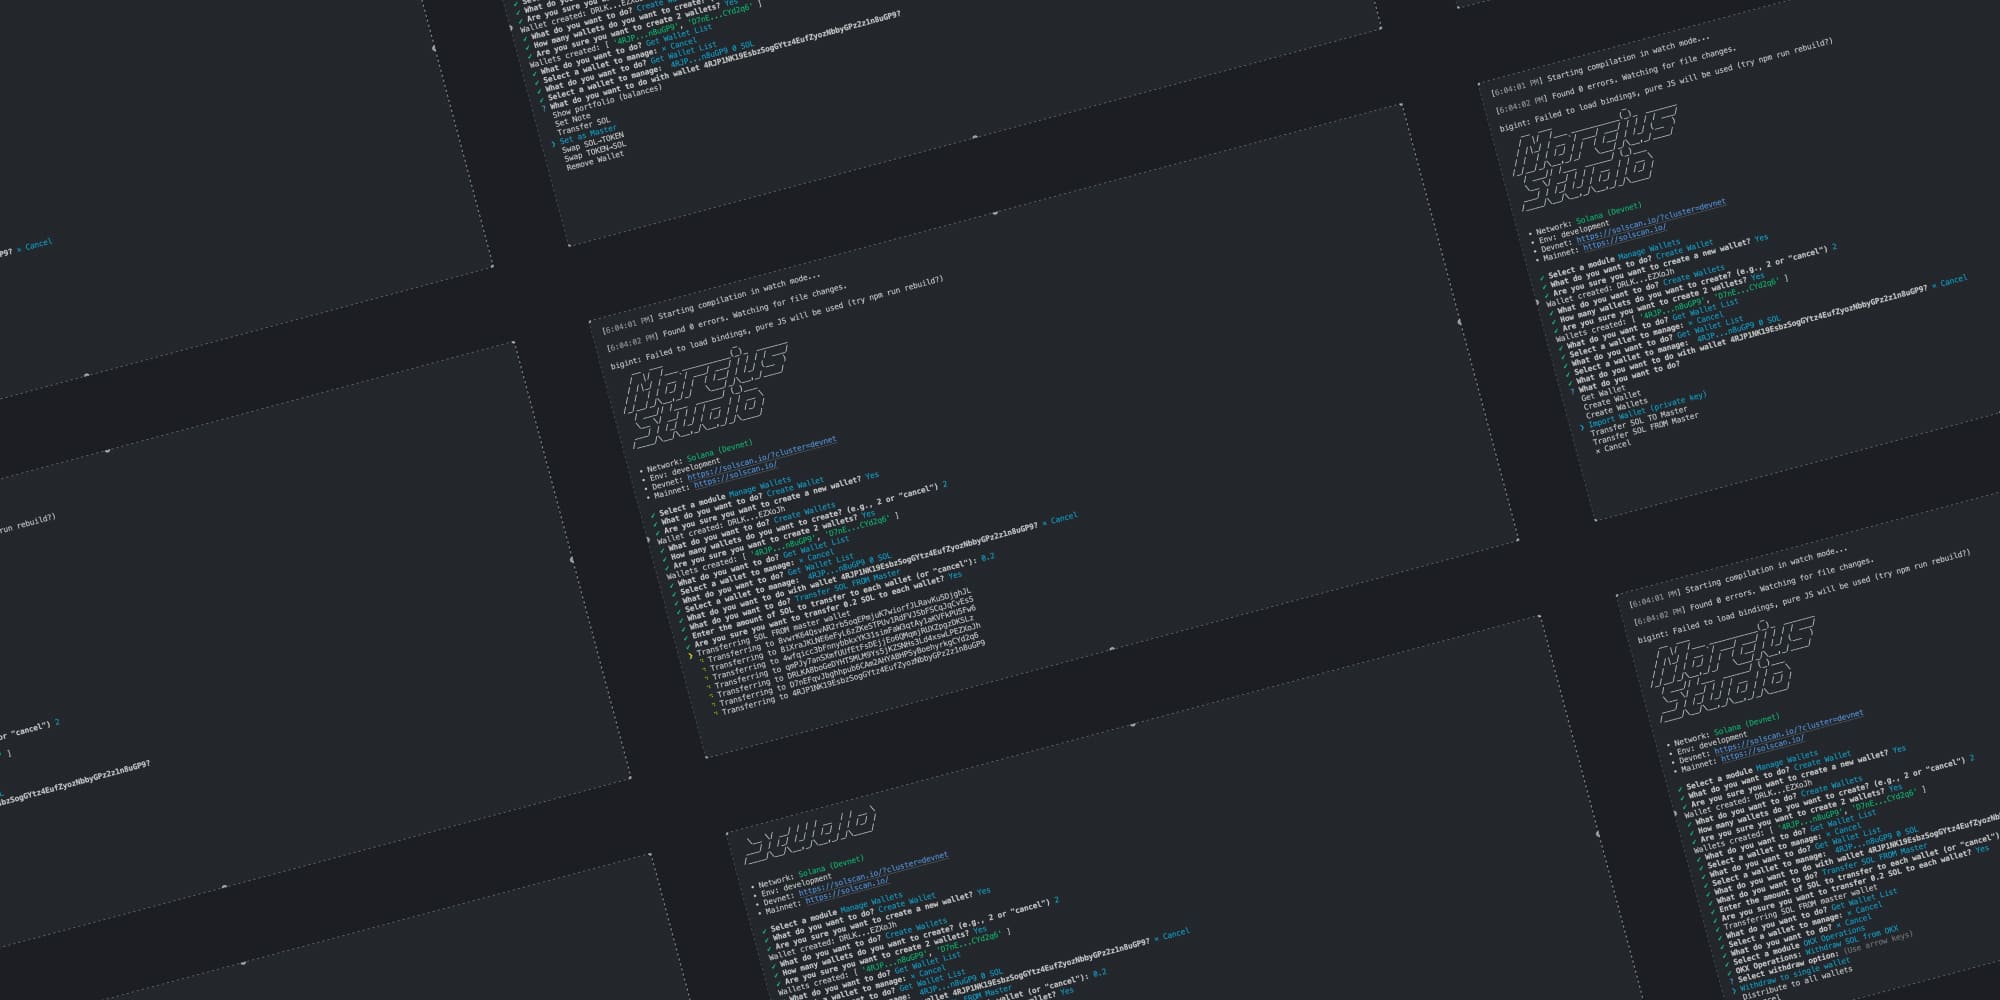Choose the 'Set Note' option
This screenshot has height=1000, width=2000.
coord(573,118)
